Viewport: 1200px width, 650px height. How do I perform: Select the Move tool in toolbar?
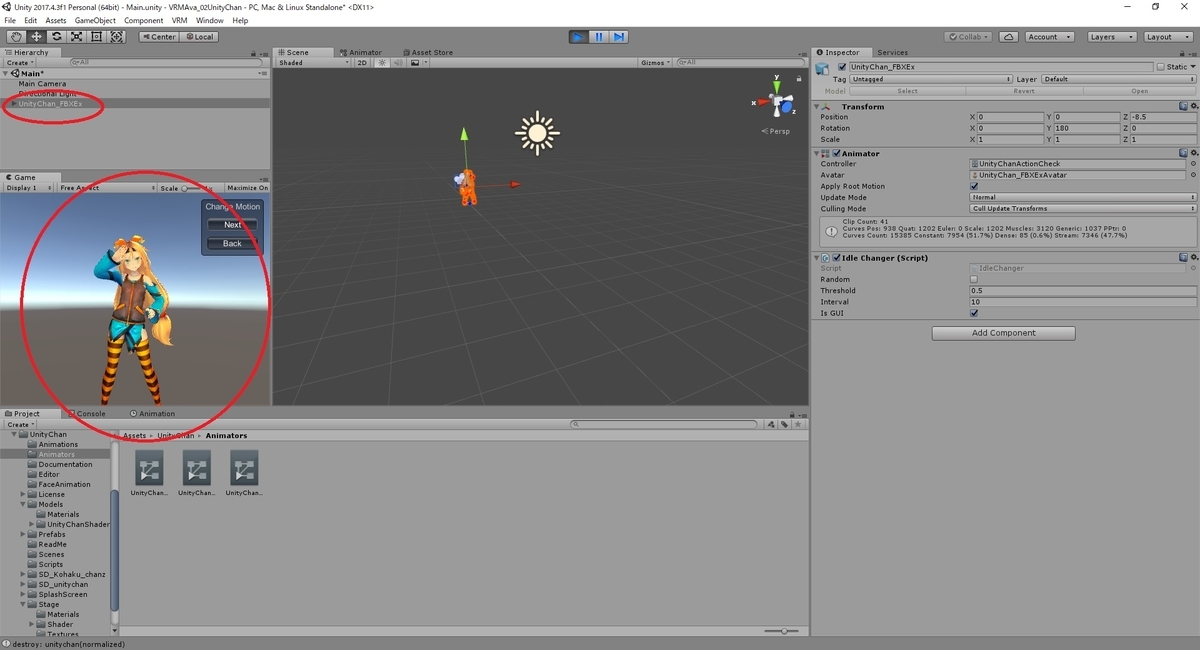pyautogui.click(x=36, y=37)
